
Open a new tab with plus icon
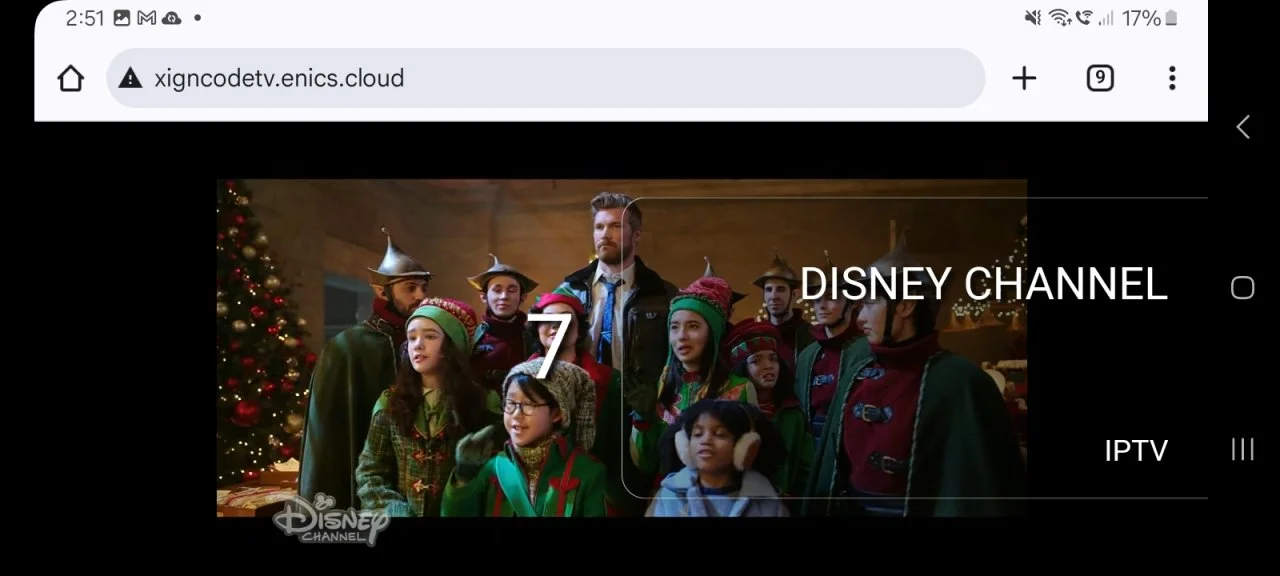pos(1024,78)
